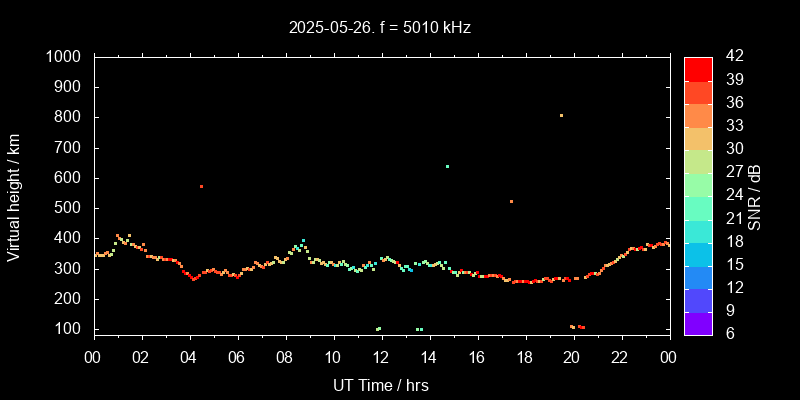The height and width of the screenshot is (400, 800).
Task: Select the green outlier point near 640 km
Action: click(447, 166)
